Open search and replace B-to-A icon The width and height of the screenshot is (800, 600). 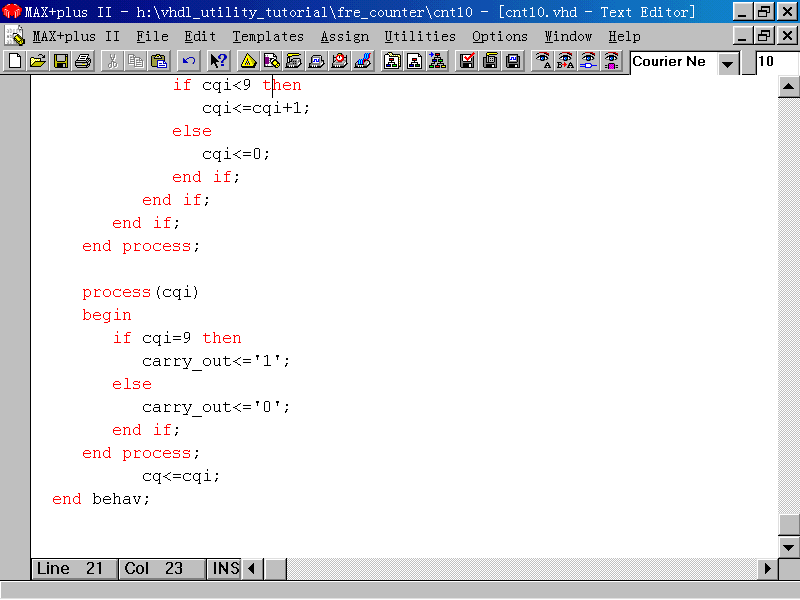click(x=566, y=61)
